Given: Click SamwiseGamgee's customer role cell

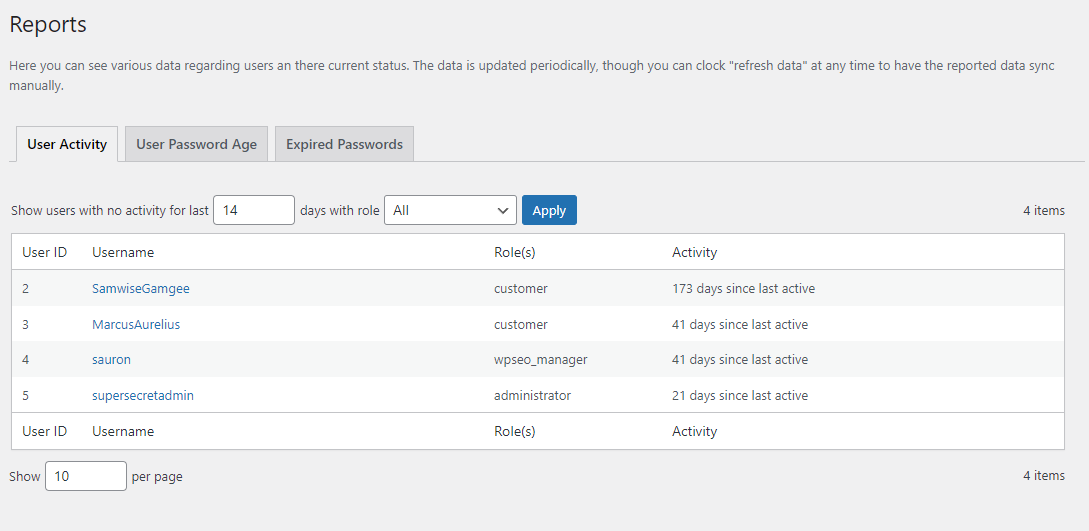Looking at the screenshot, I should click(x=521, y=289).
